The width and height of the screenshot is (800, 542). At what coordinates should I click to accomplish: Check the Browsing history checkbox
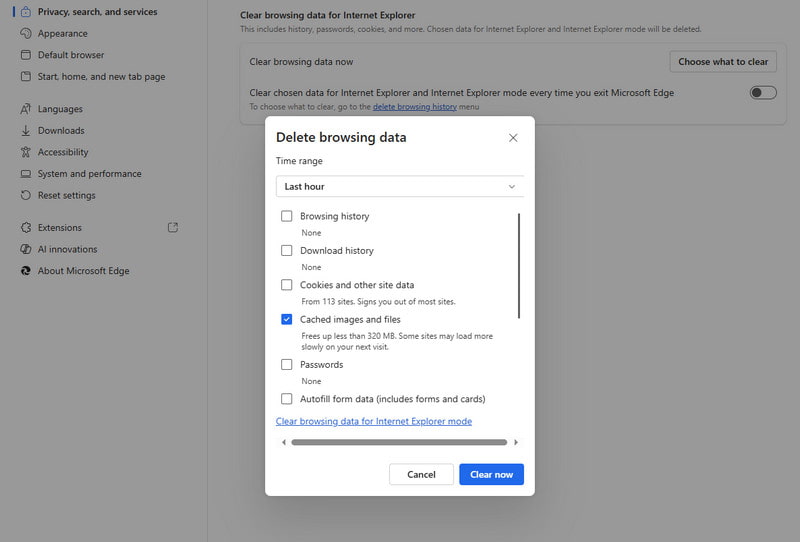click(287, 216)
